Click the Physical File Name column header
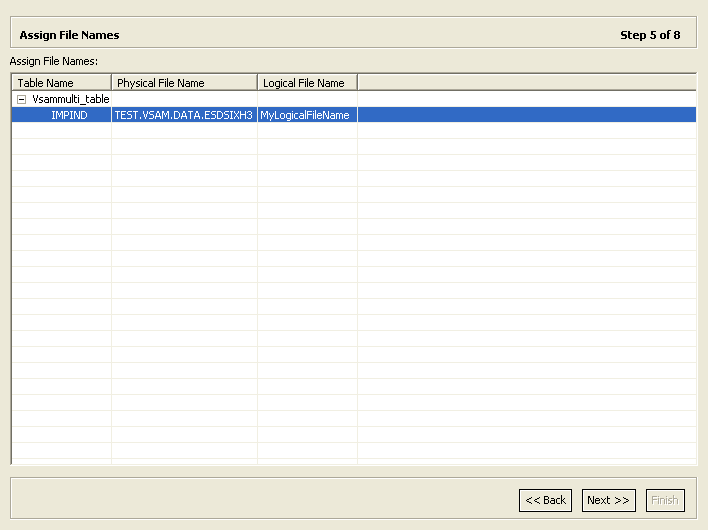The height and width of the screenshot is (530, 708). 184,83
